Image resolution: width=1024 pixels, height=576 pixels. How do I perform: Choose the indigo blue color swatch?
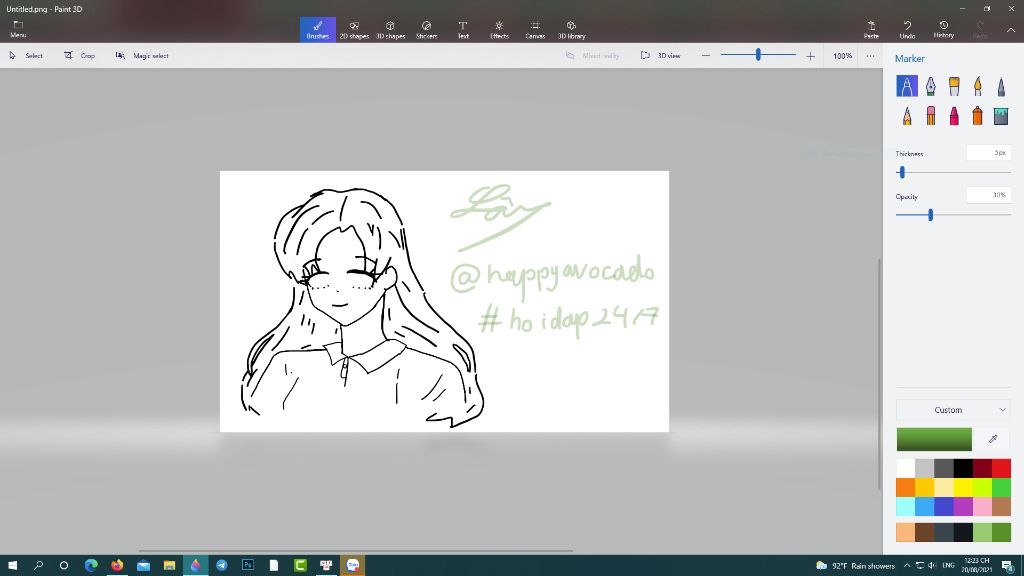[x=944, y=506]
